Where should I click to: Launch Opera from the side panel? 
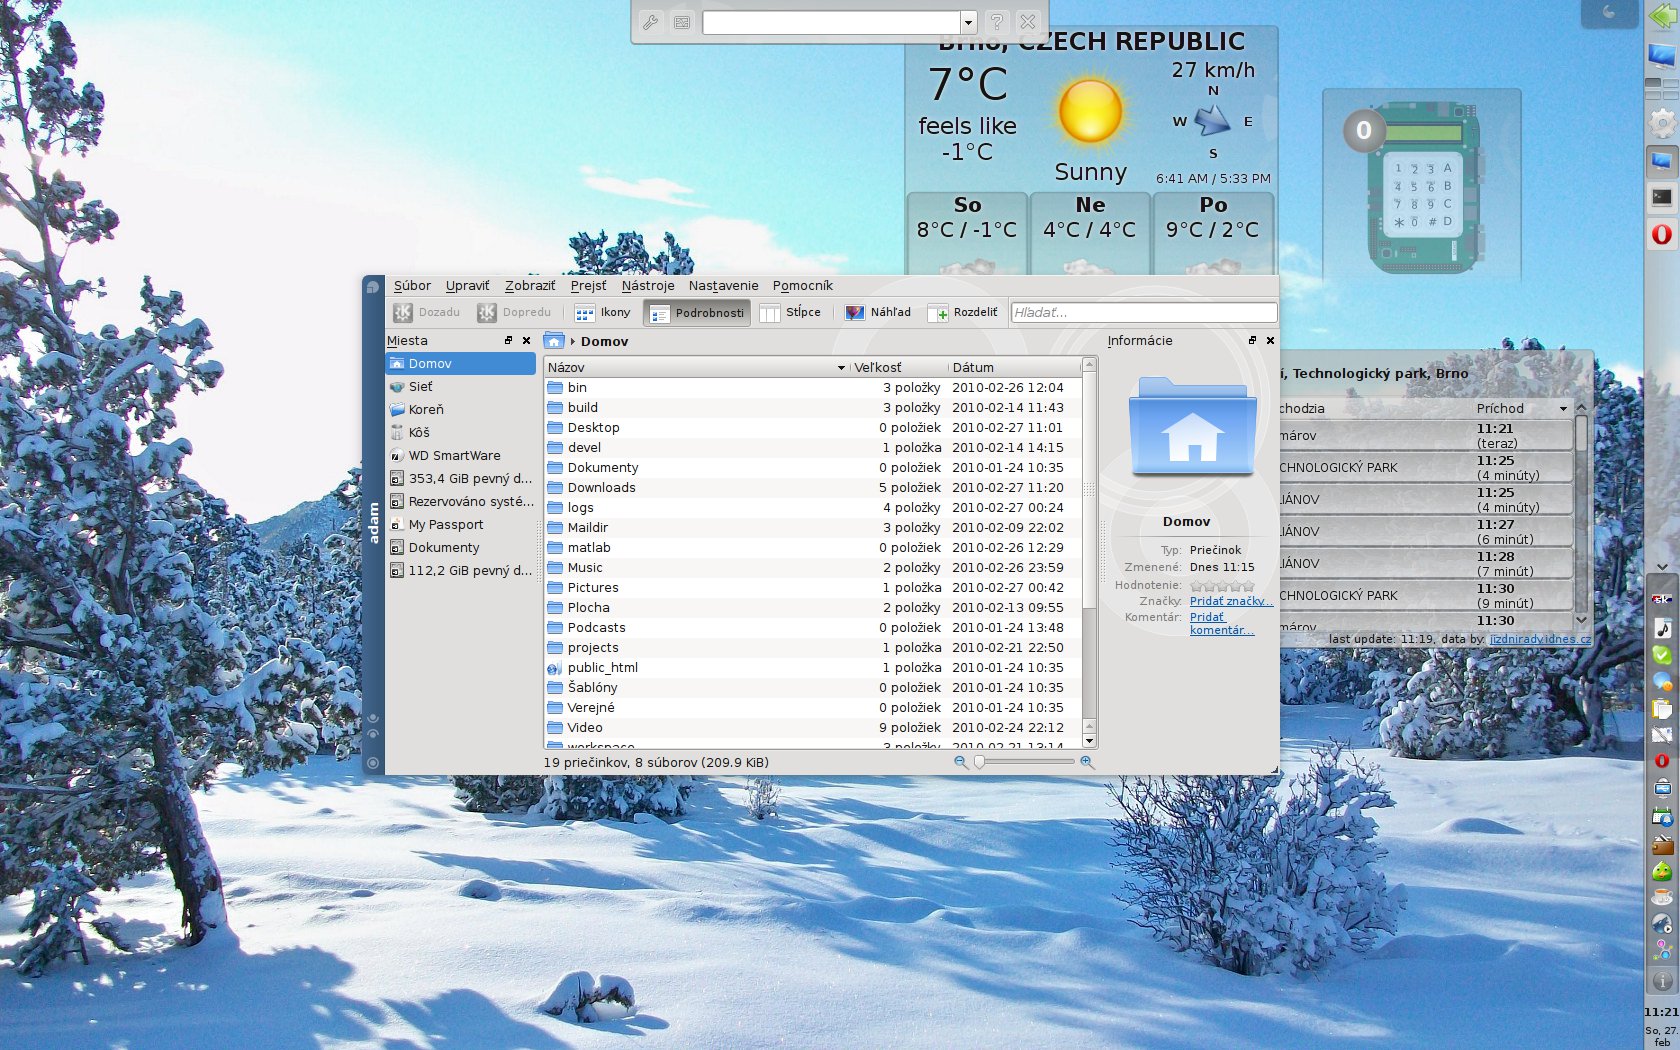click(x=1661, y=234)
